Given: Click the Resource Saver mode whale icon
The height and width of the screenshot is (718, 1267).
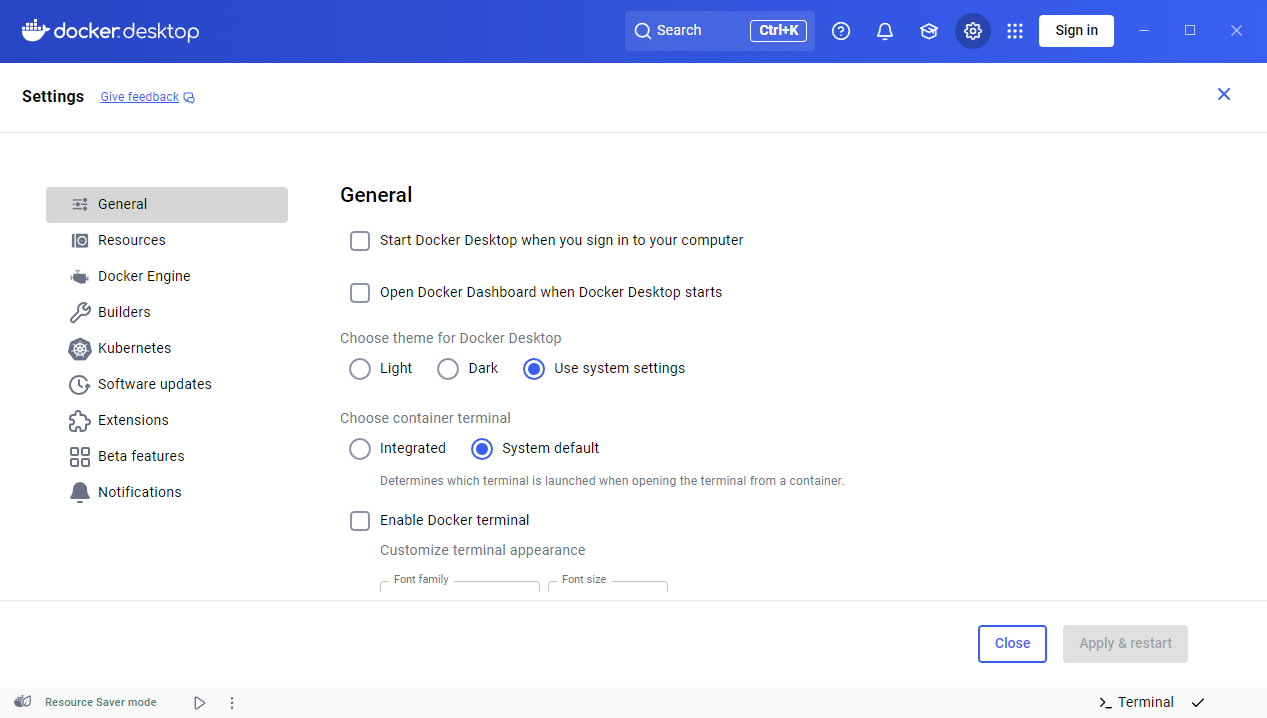Looking at the screenshot, I should pyautogui.click(x=22, y=702).
